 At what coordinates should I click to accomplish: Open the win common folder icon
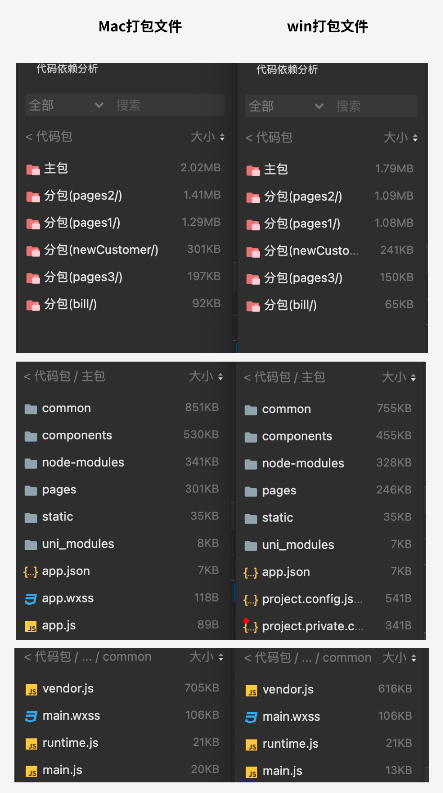click(251, 410)
